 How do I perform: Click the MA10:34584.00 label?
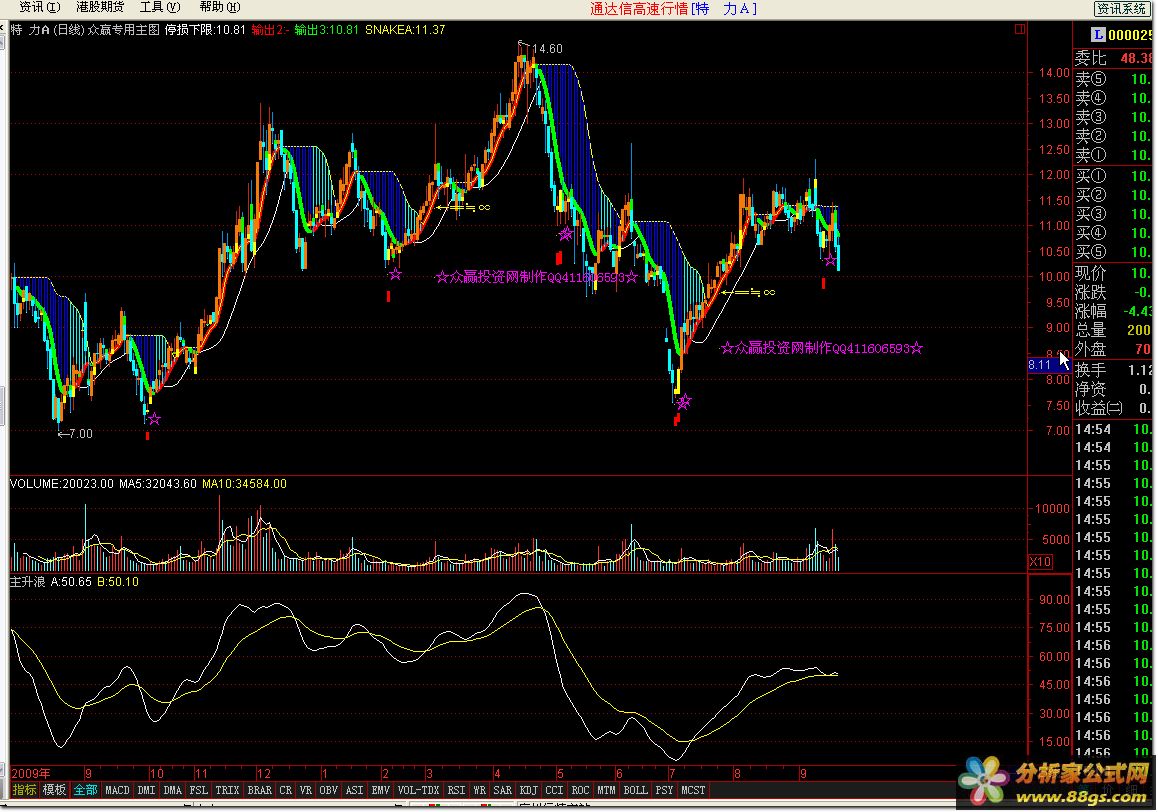(244, 484)
